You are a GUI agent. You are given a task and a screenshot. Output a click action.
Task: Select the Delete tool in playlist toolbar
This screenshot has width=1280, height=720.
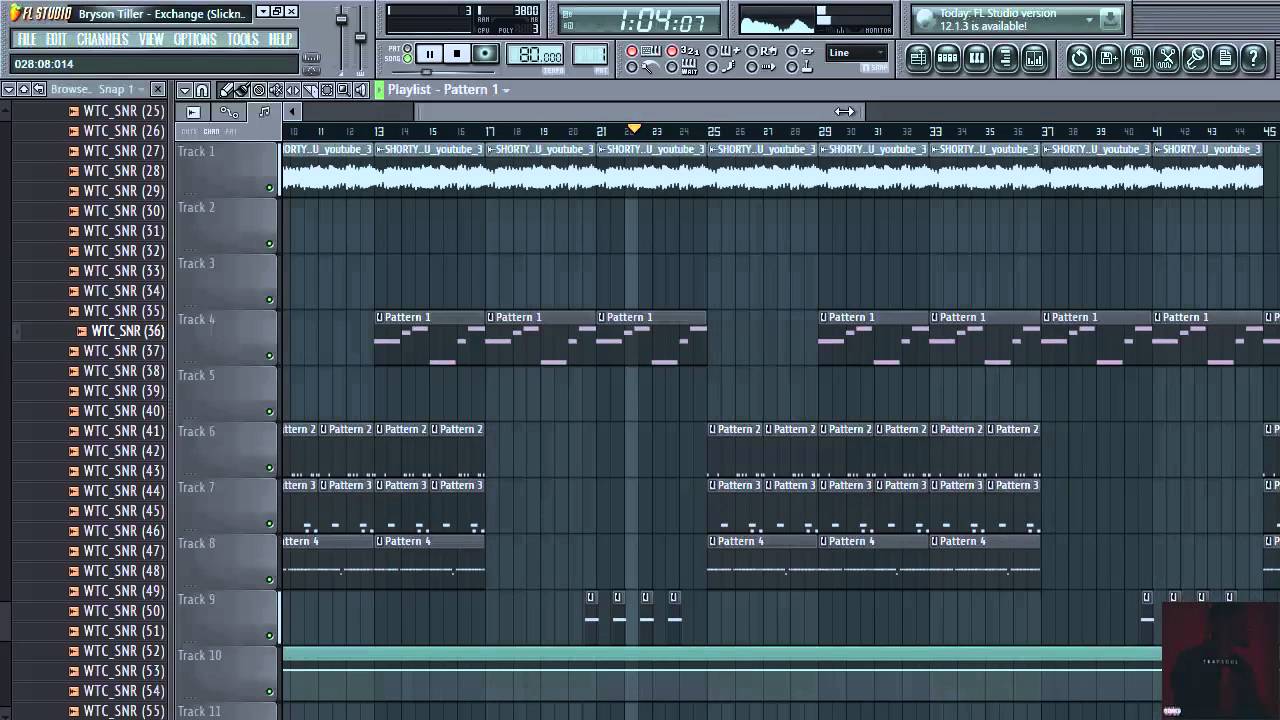tap(259, 90)
